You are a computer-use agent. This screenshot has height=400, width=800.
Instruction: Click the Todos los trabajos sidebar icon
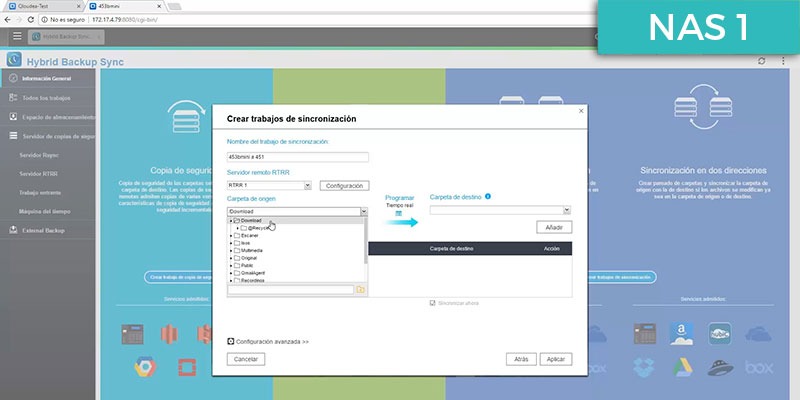click(x=13, y=97)
